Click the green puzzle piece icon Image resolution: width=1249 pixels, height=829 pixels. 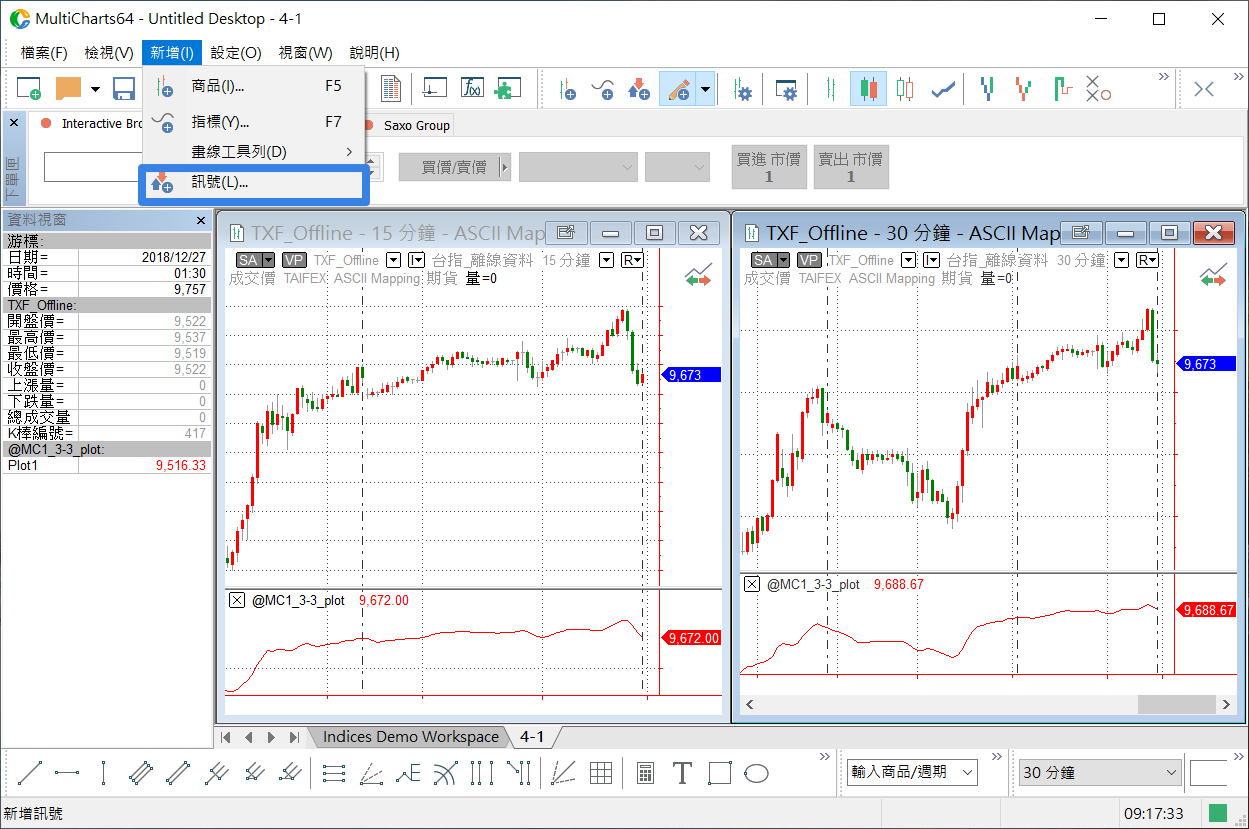pos(508,88)
